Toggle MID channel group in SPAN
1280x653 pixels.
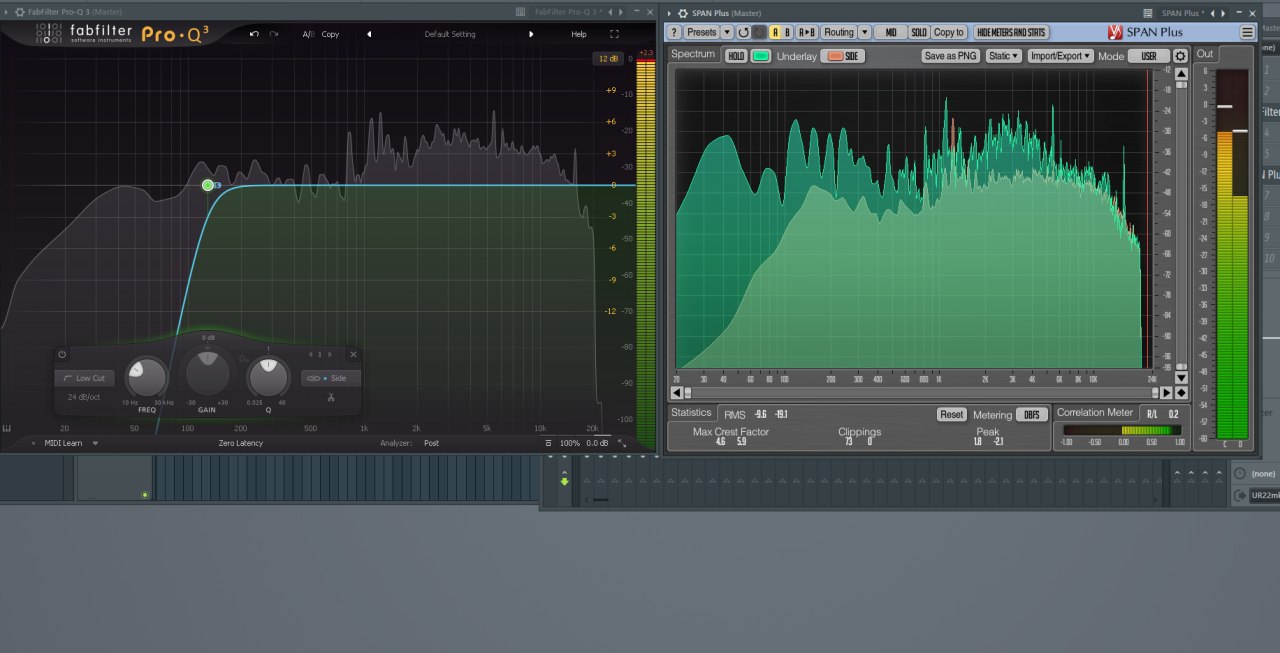click(x=891, y=32)
